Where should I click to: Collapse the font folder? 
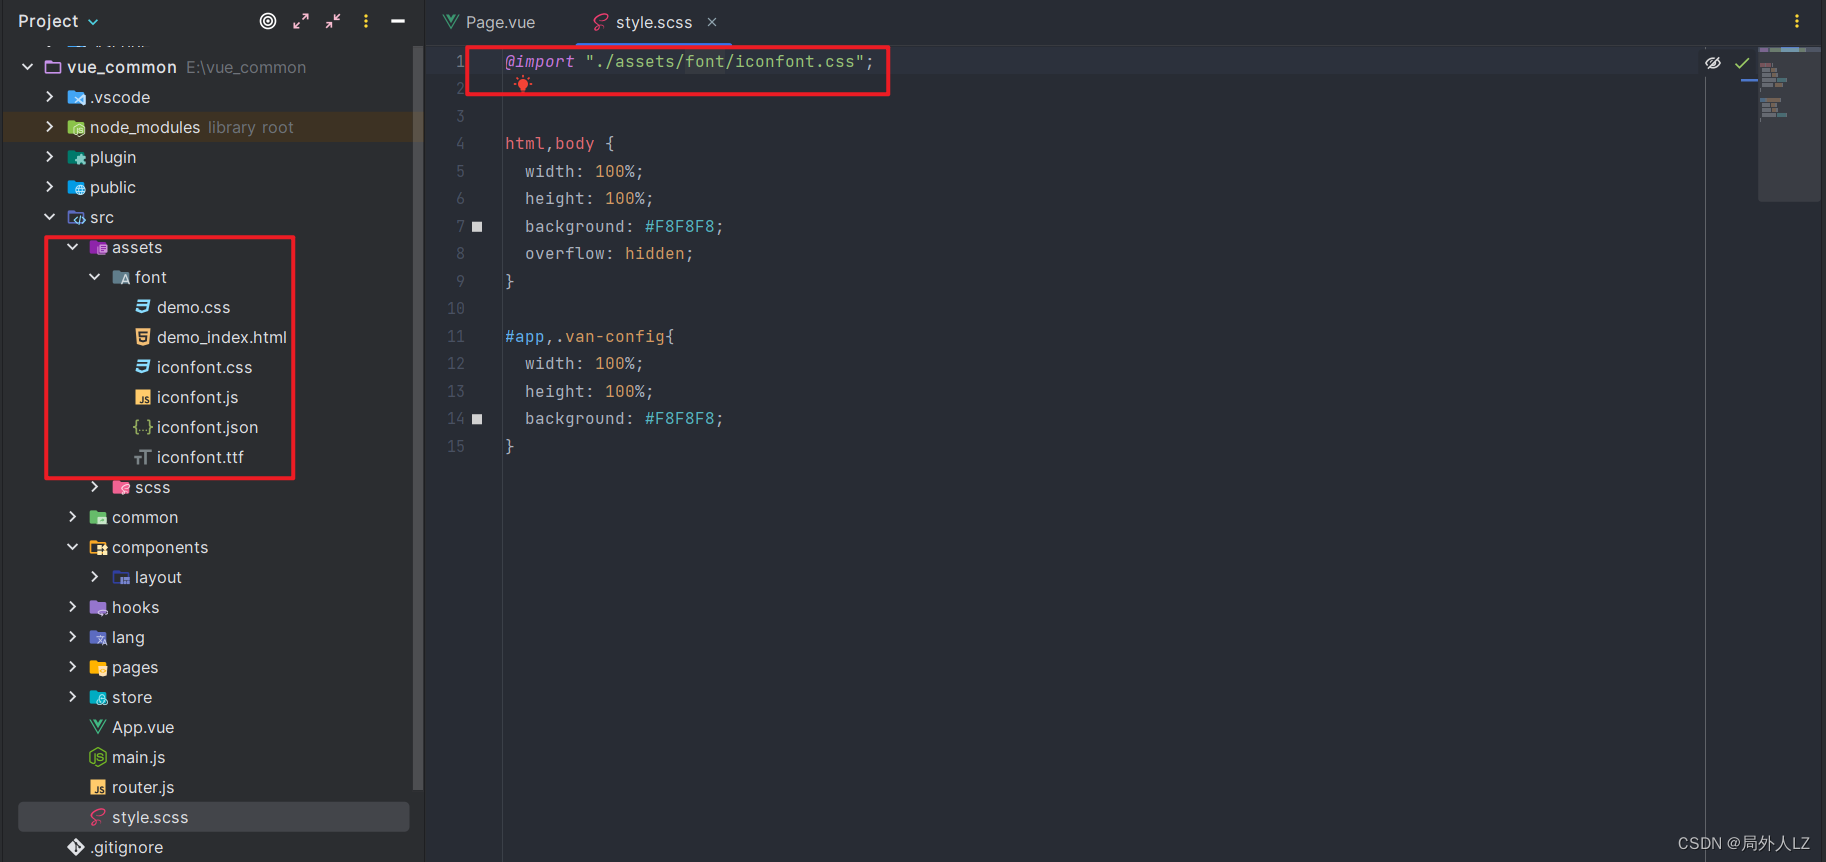pyautogui.click(x=95, y=277)
